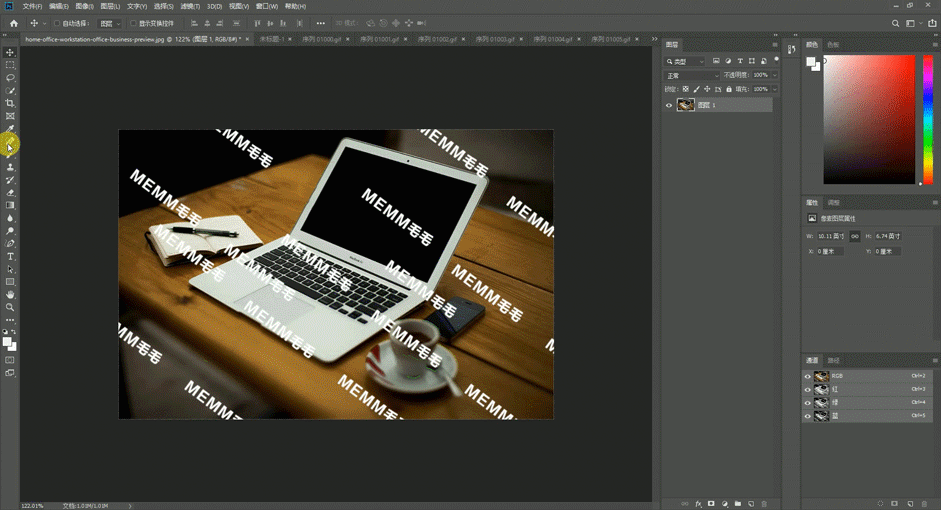Screen dimensions: 941x510
Task: Click more options ellipsis in options bar
Action: tap(320, 23)
